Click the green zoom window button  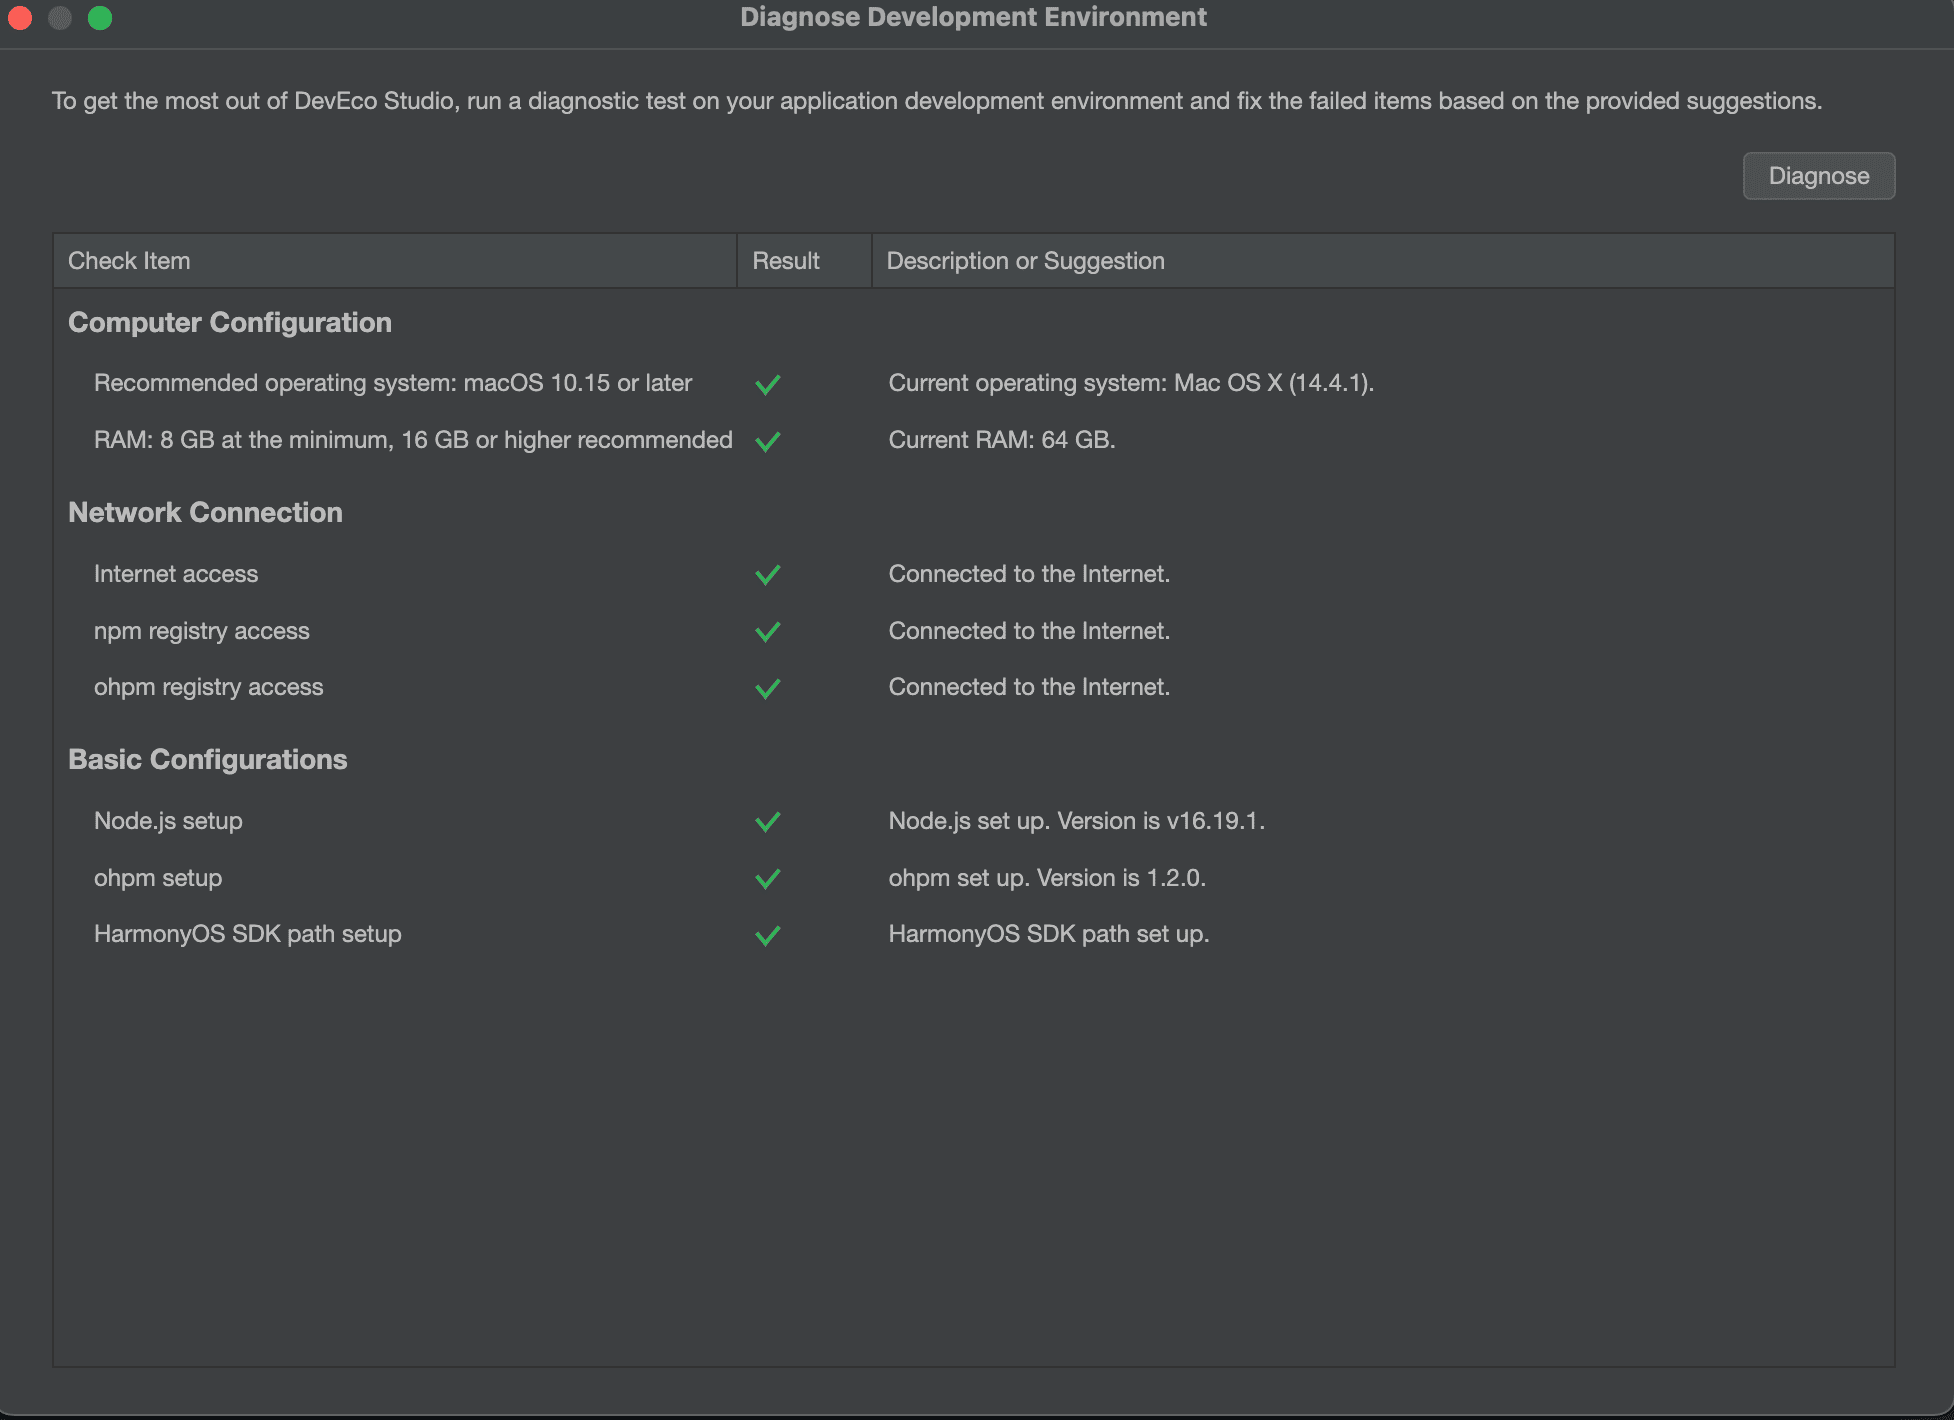(100, 18)
